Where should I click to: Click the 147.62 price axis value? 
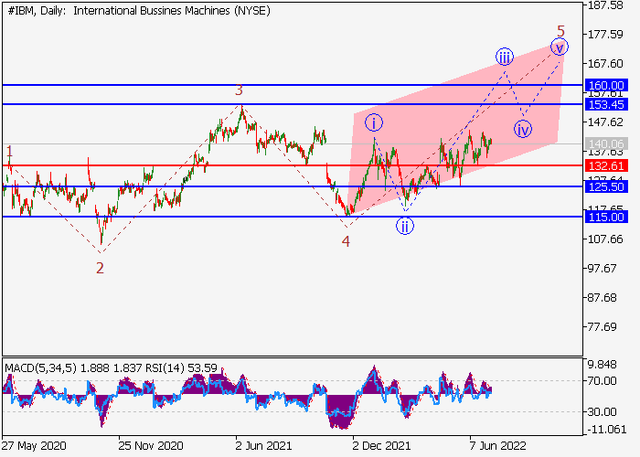click(x=606, y=122)
